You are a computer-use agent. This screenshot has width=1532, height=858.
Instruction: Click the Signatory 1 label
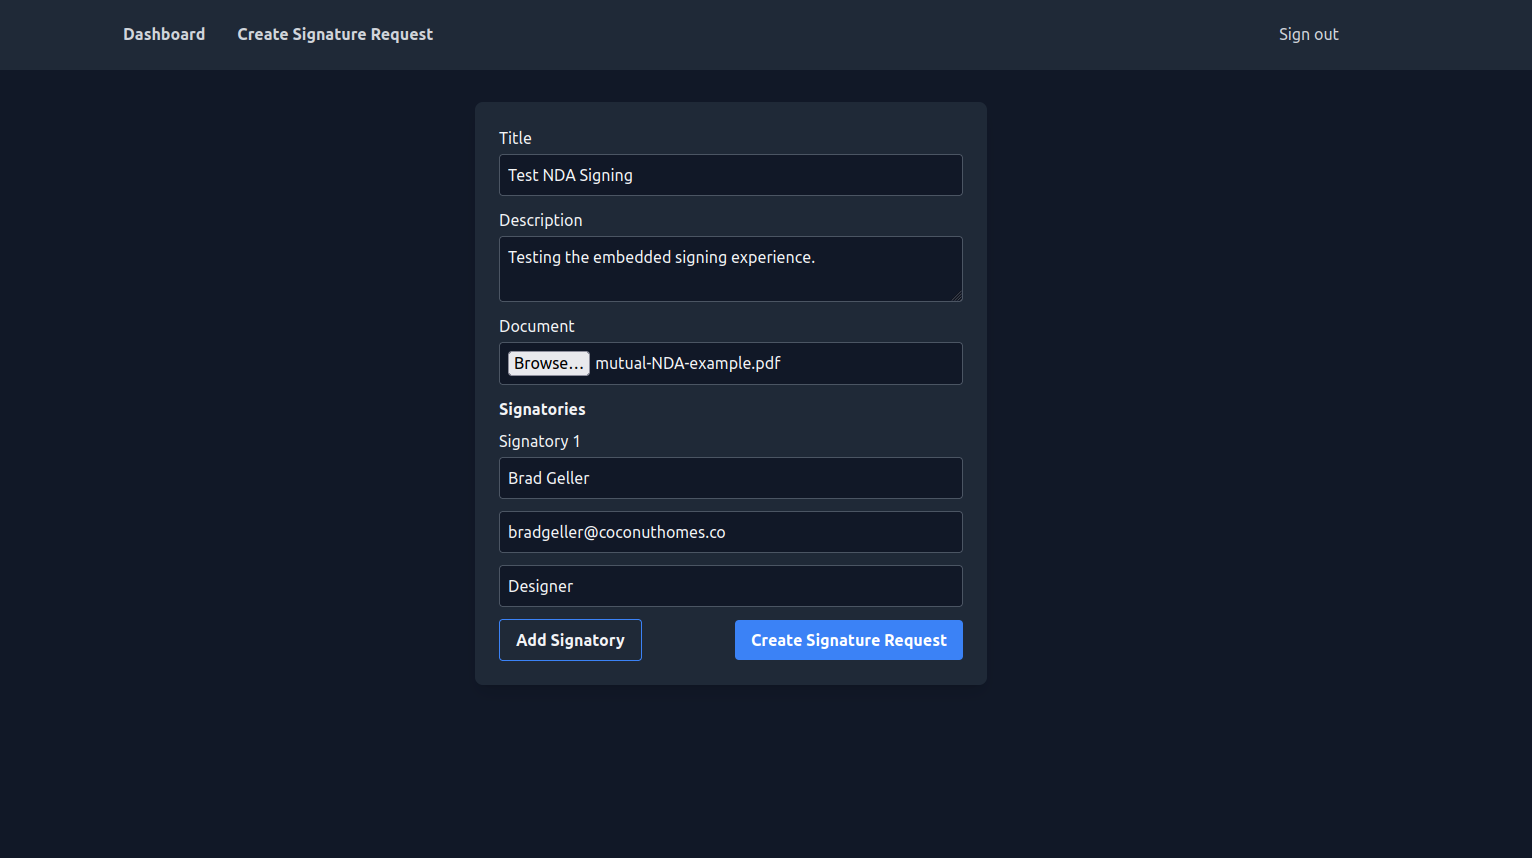pyautogui.click(x=539, y=441)
